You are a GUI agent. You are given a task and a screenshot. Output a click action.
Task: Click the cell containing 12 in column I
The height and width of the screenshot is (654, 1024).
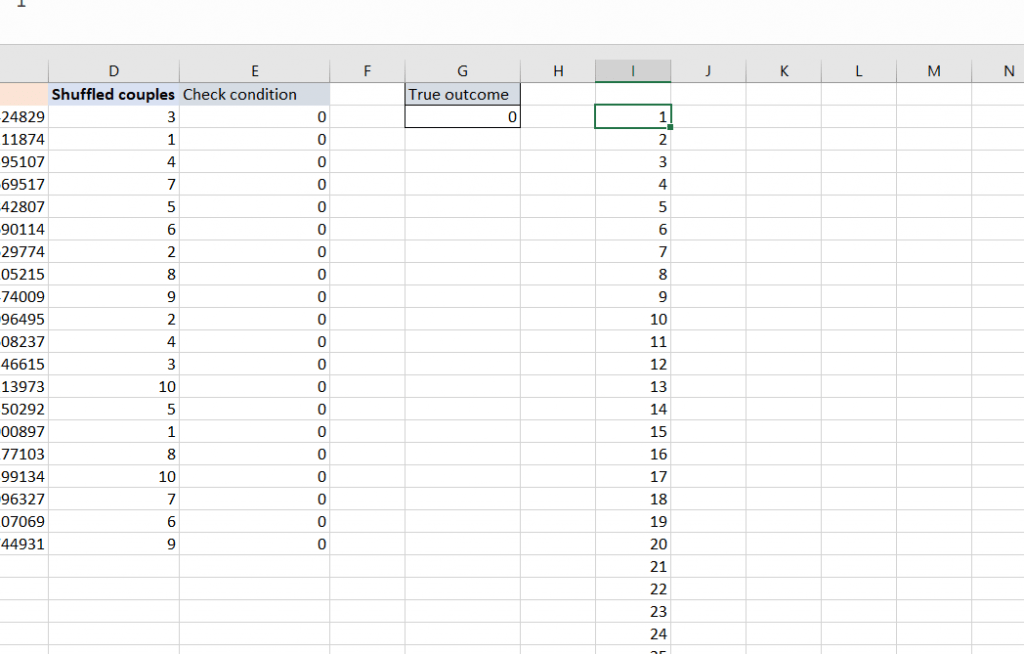(632, 364)
